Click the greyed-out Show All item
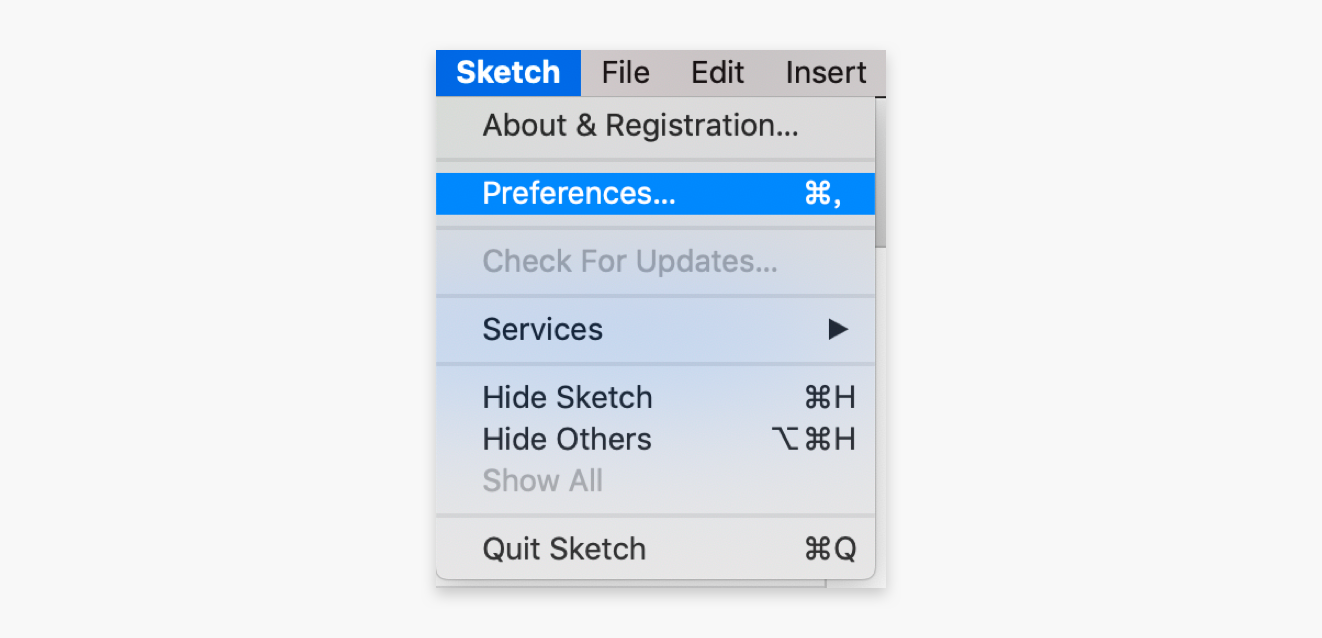 pyautogui.click(x=542, y=481)
